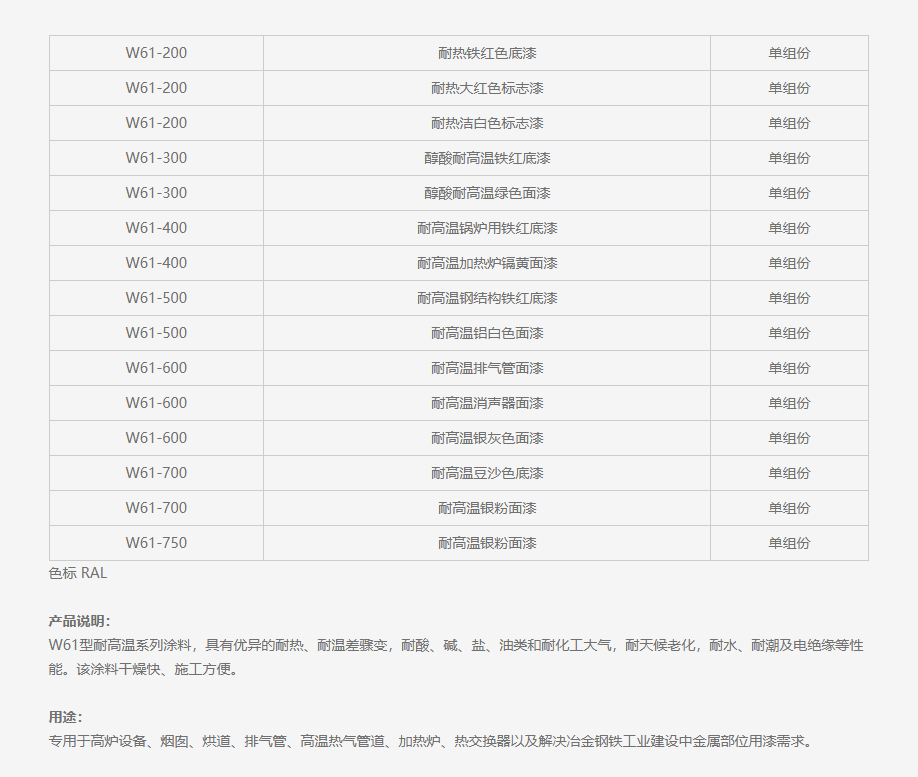Click the 耐高温铝白色面漆 table cell

point(485,332)
